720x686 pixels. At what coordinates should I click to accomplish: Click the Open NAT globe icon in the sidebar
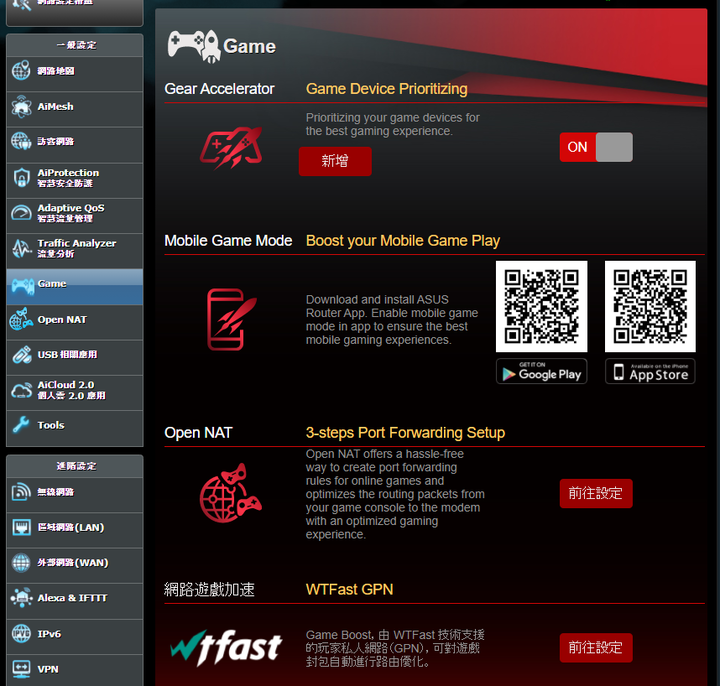click(x=21, y=319)
